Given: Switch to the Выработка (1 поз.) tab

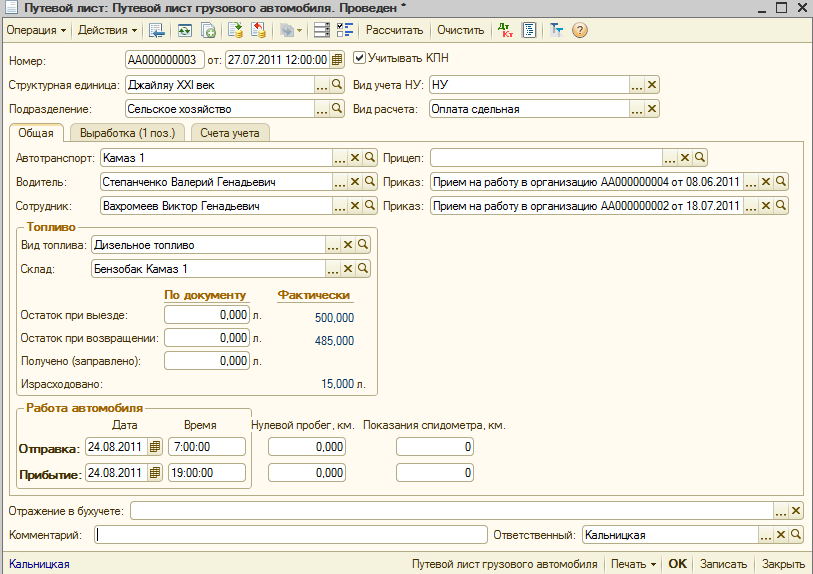Looking at the screenshot, I should click(126, 133).
